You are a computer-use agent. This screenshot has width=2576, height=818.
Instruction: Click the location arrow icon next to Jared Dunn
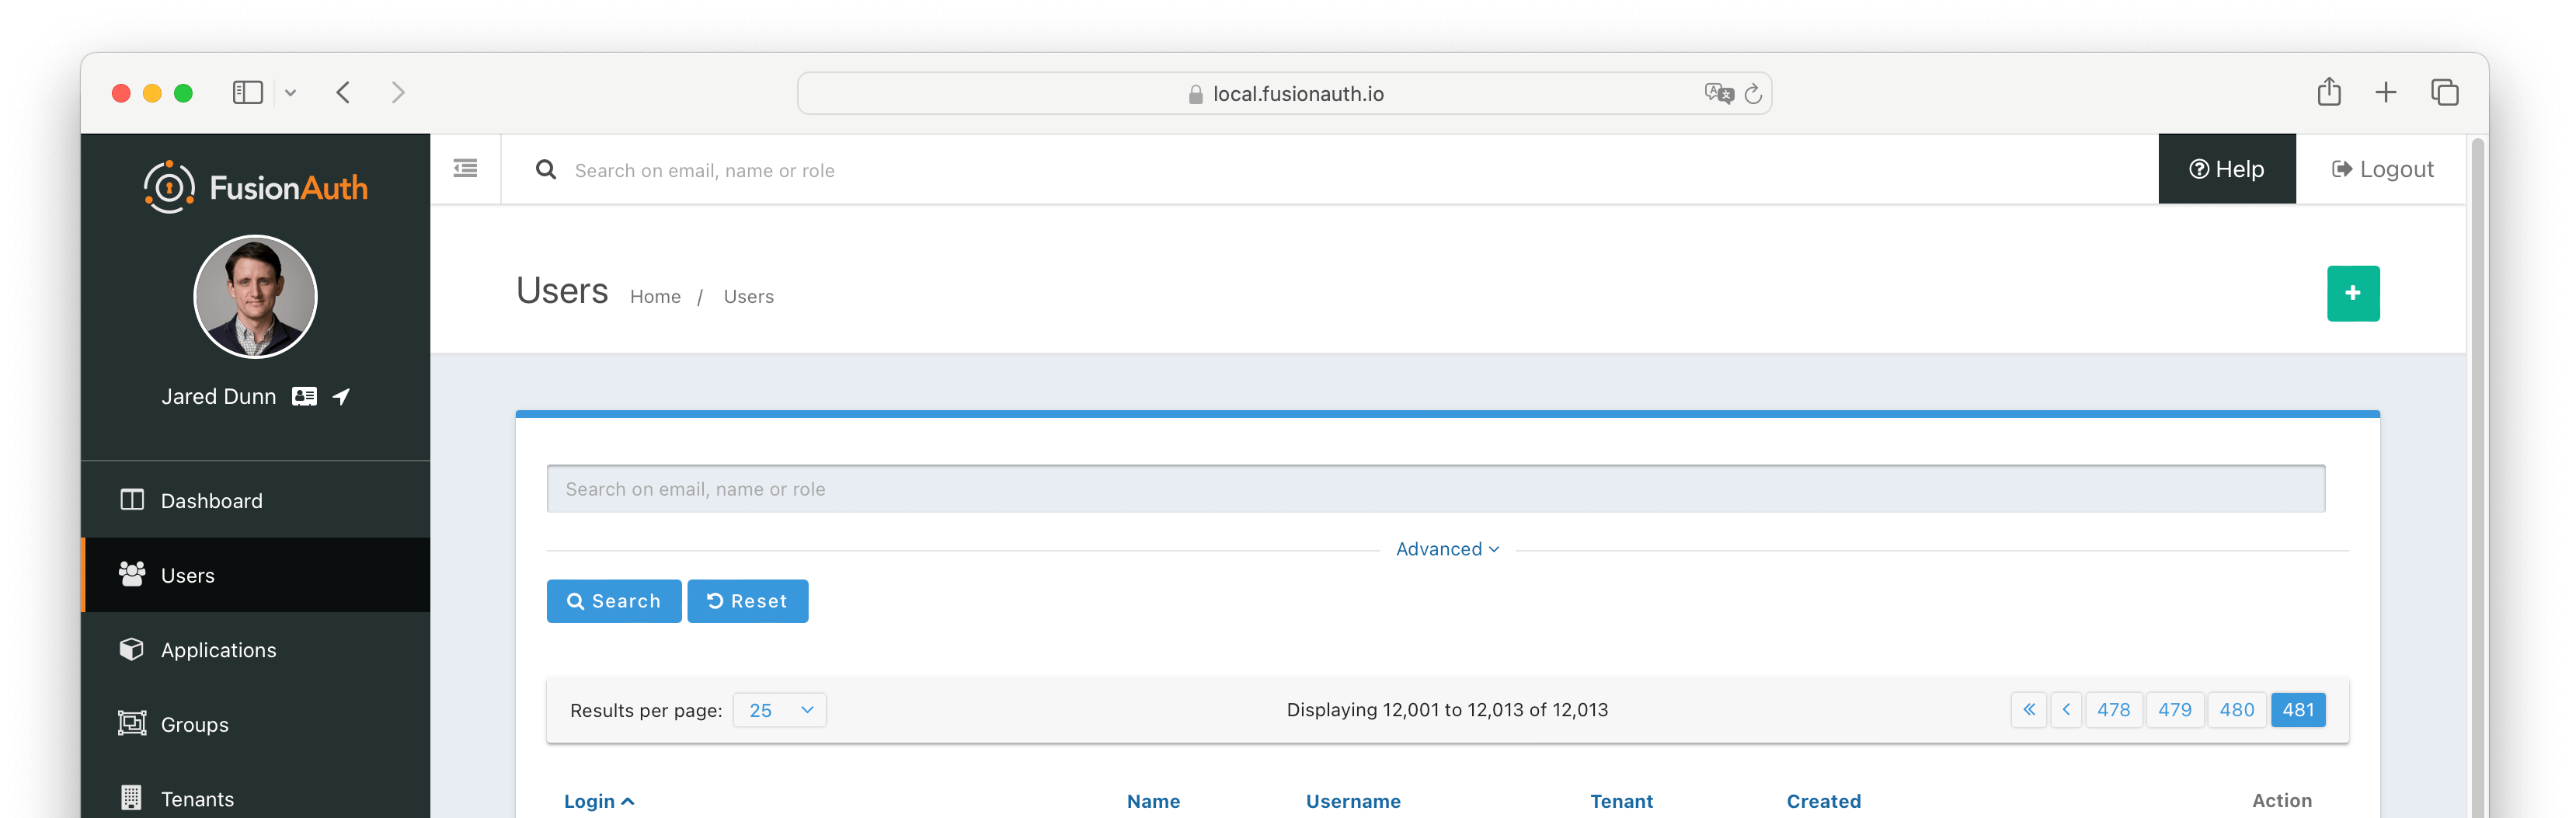pyautogui.click(x=341, y=396)
